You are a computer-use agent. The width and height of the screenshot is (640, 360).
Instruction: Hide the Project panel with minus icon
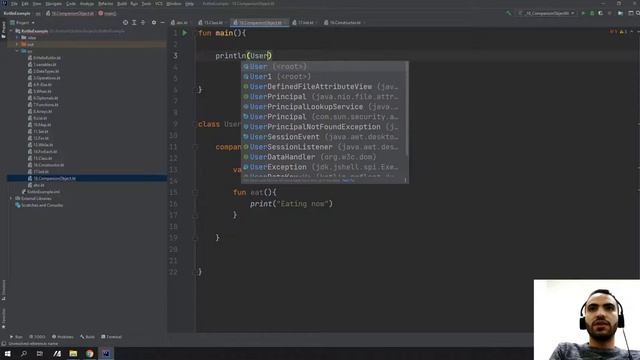point(162,22)
